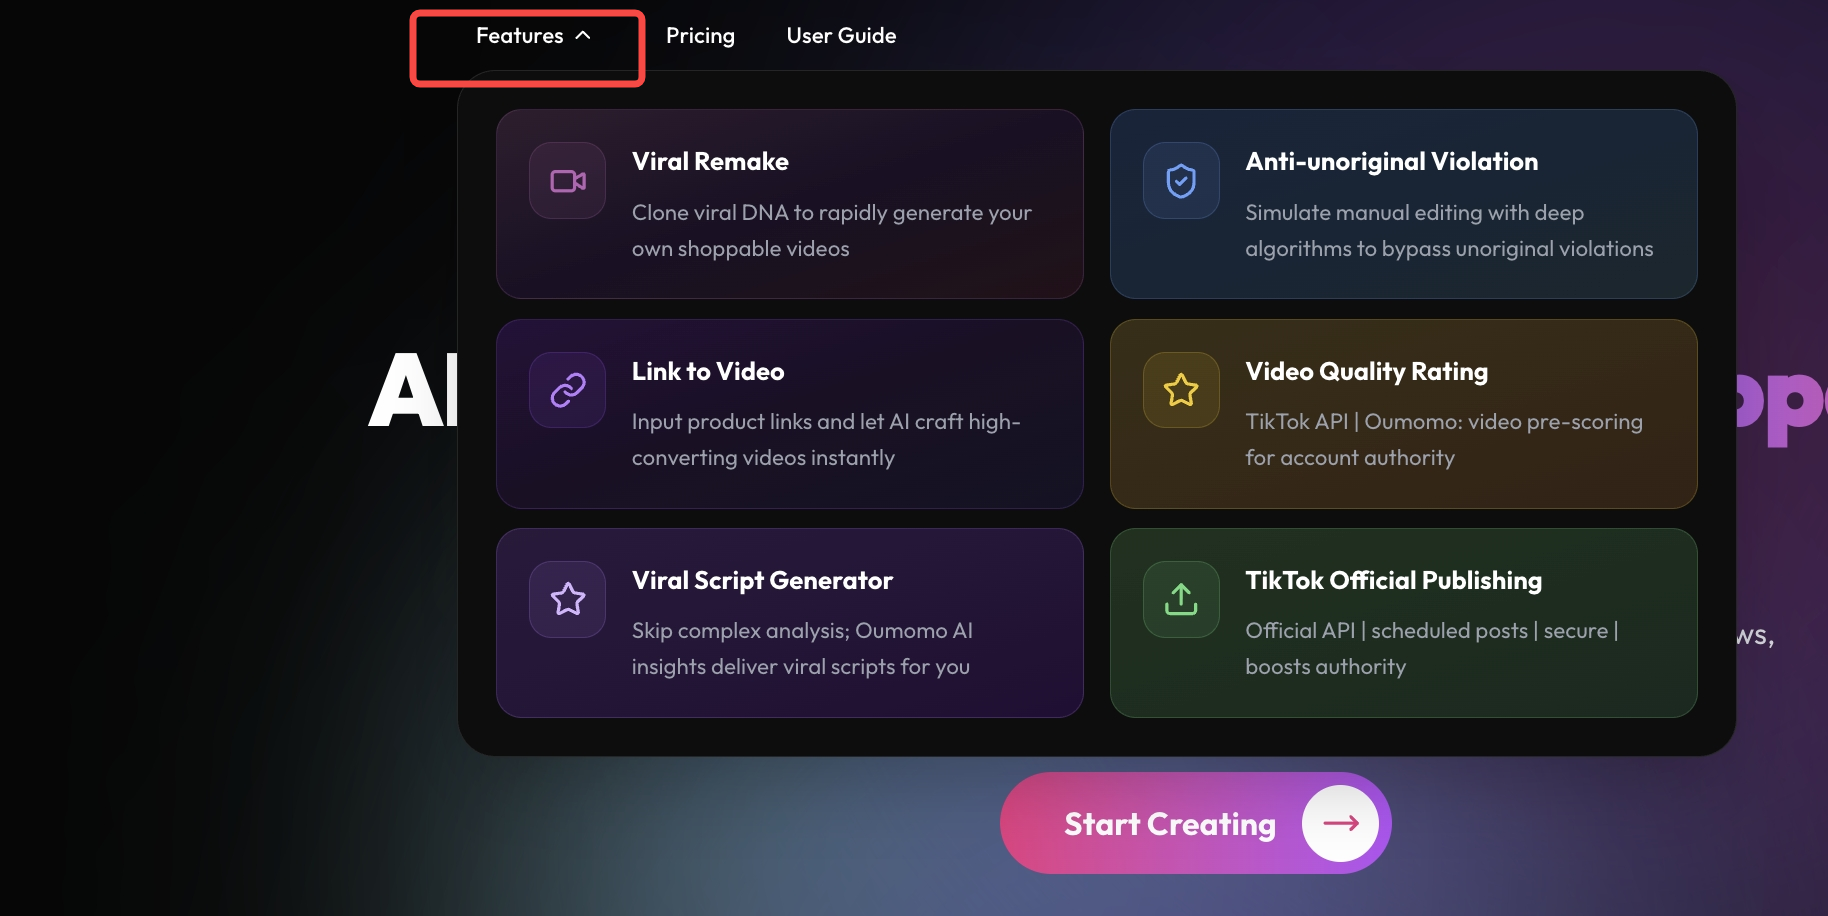Viewport: 1828px width, 916px height.
Task: Choose the Video Quality Rating heading
Action: point(1367,372)
